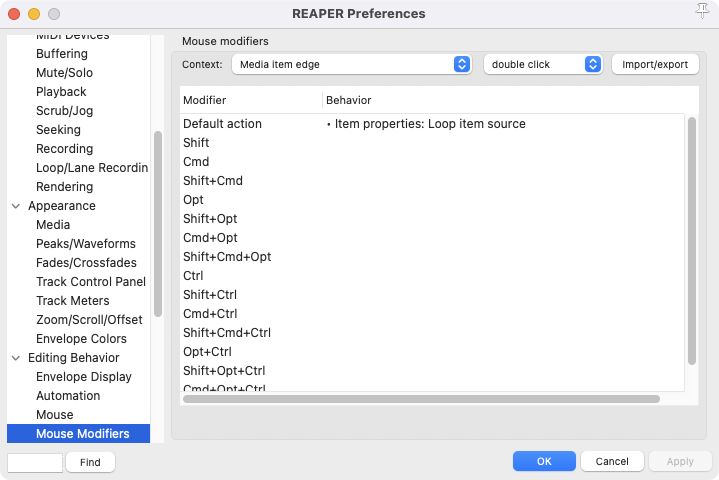Cancel the preferences dialog

pos(612,461)
